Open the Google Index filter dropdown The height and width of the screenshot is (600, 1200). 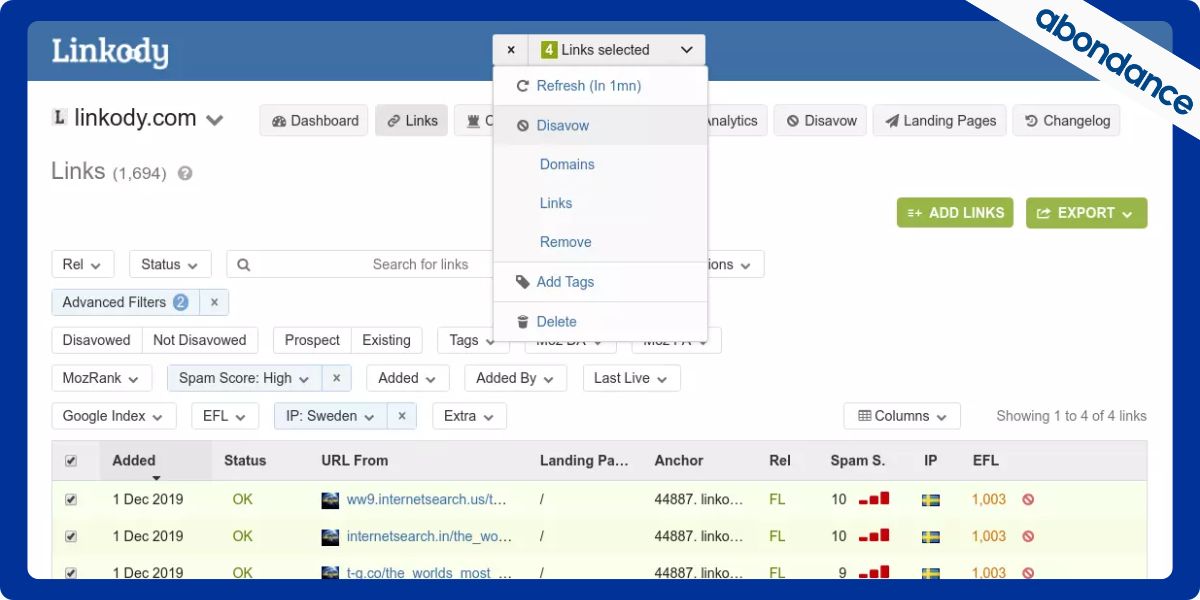coord(114,416)
